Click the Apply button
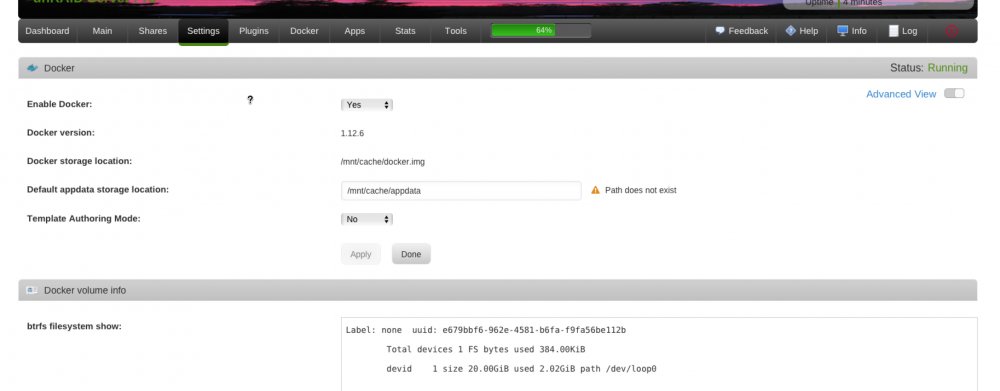 361,254
